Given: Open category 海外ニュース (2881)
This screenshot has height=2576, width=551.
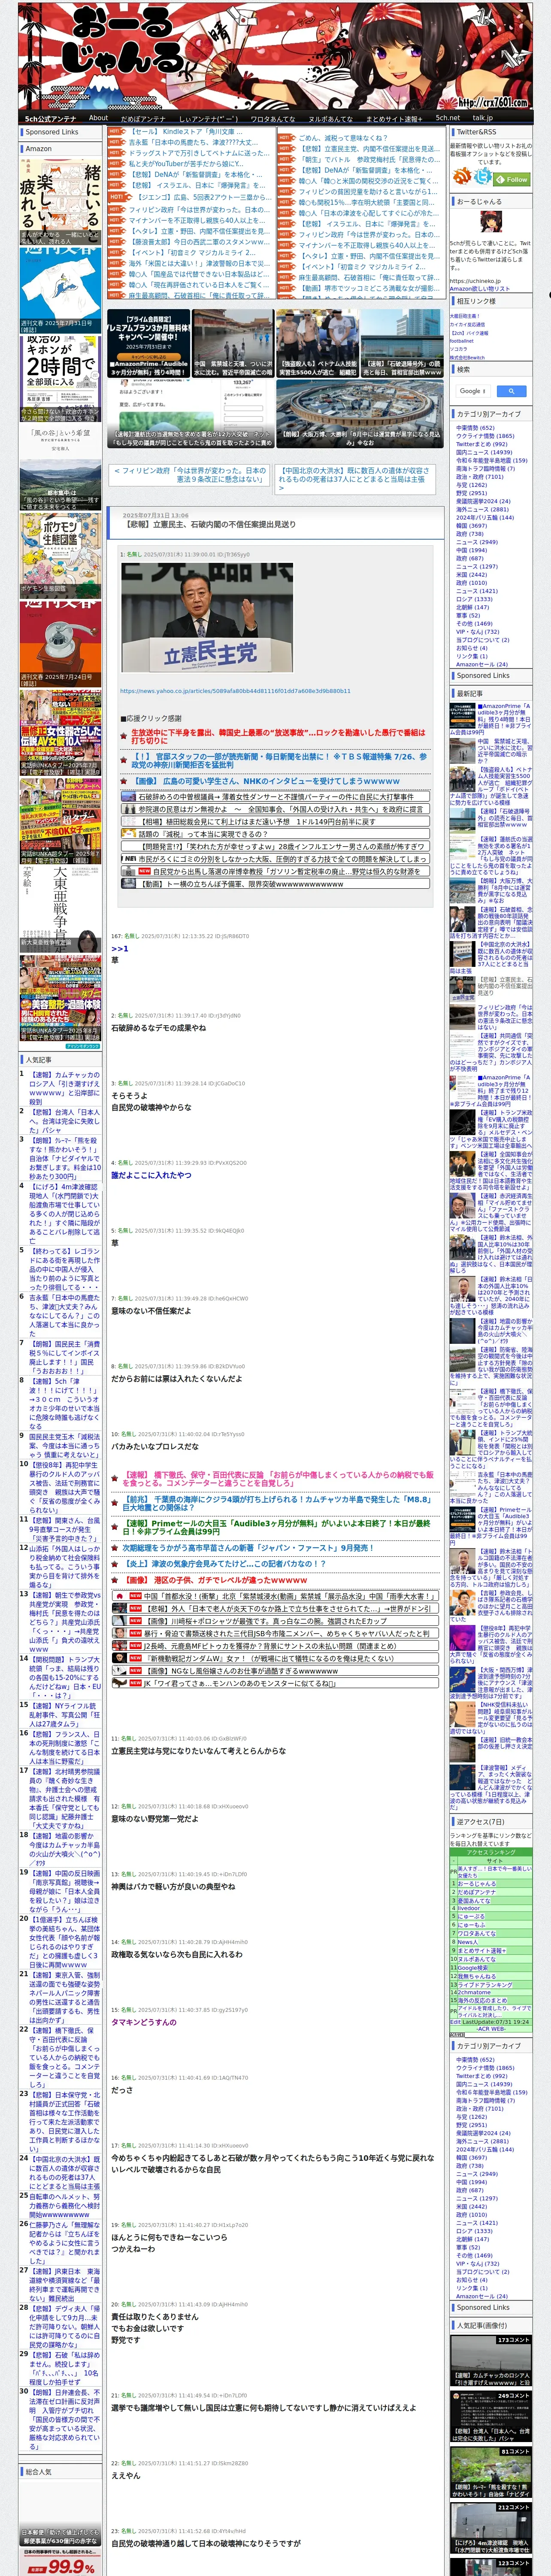Looking at the screenshot, I should point(482,509).
